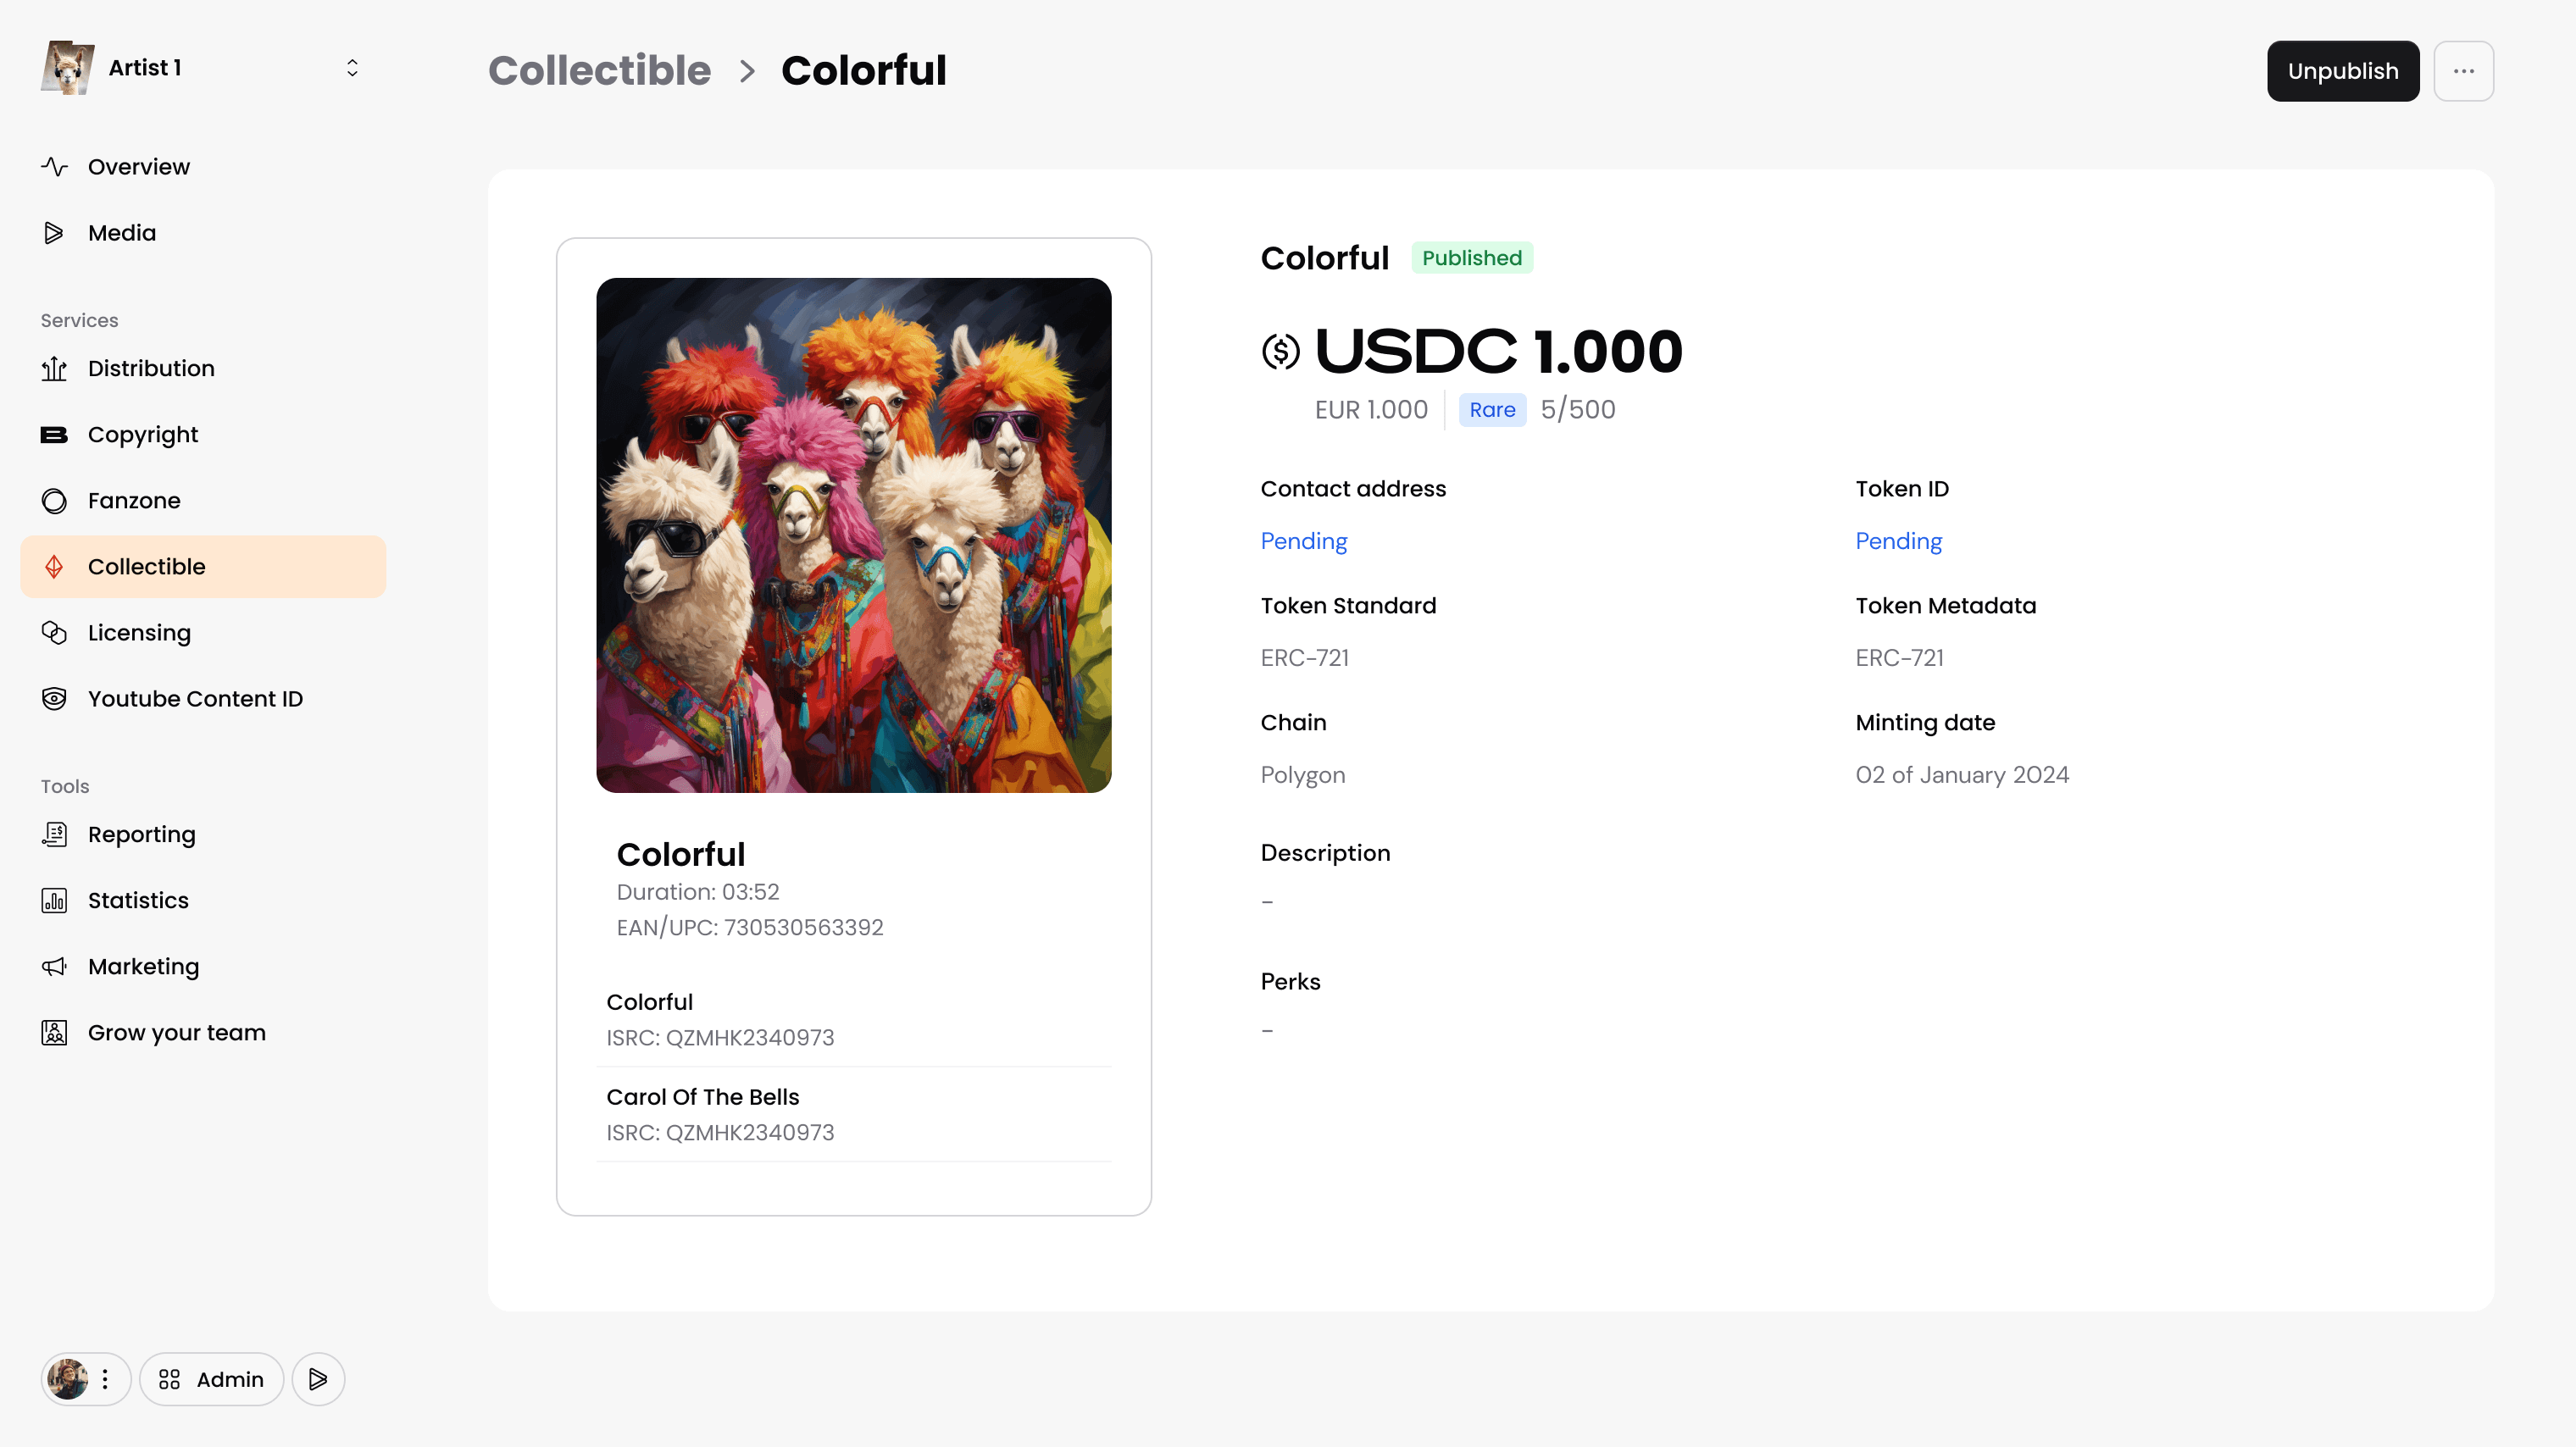The image size is (2576, 1447).
Task: Click the Statistics chart icon
Action: [x=54, y=901]
